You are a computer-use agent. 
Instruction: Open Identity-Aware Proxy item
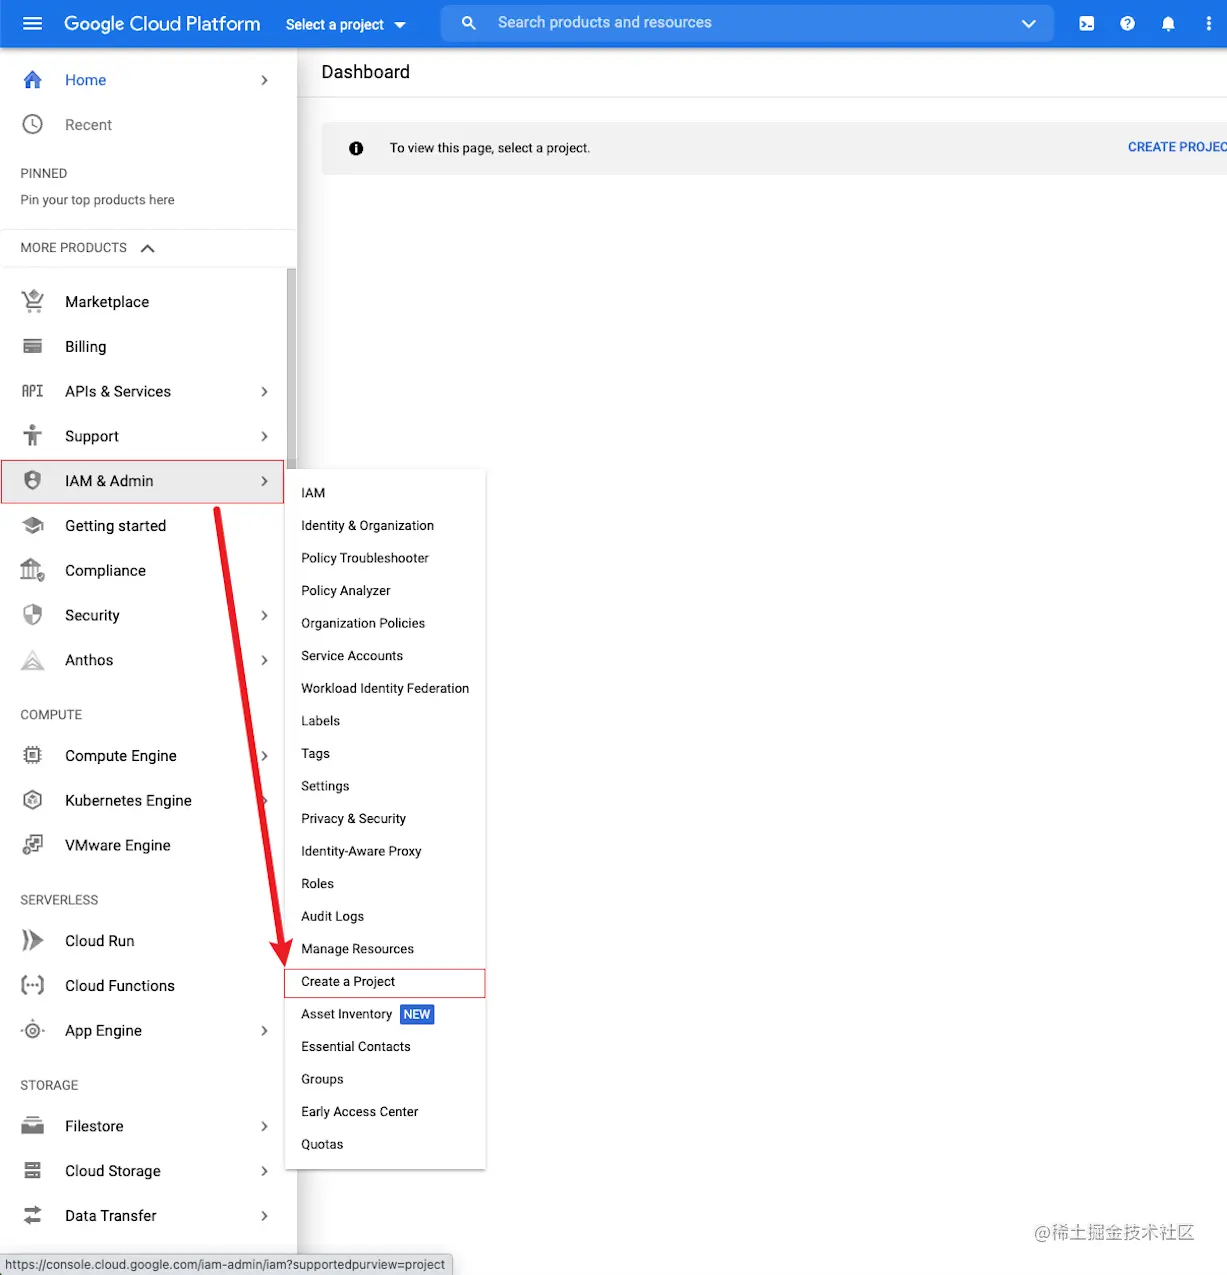tap(385, 851)
